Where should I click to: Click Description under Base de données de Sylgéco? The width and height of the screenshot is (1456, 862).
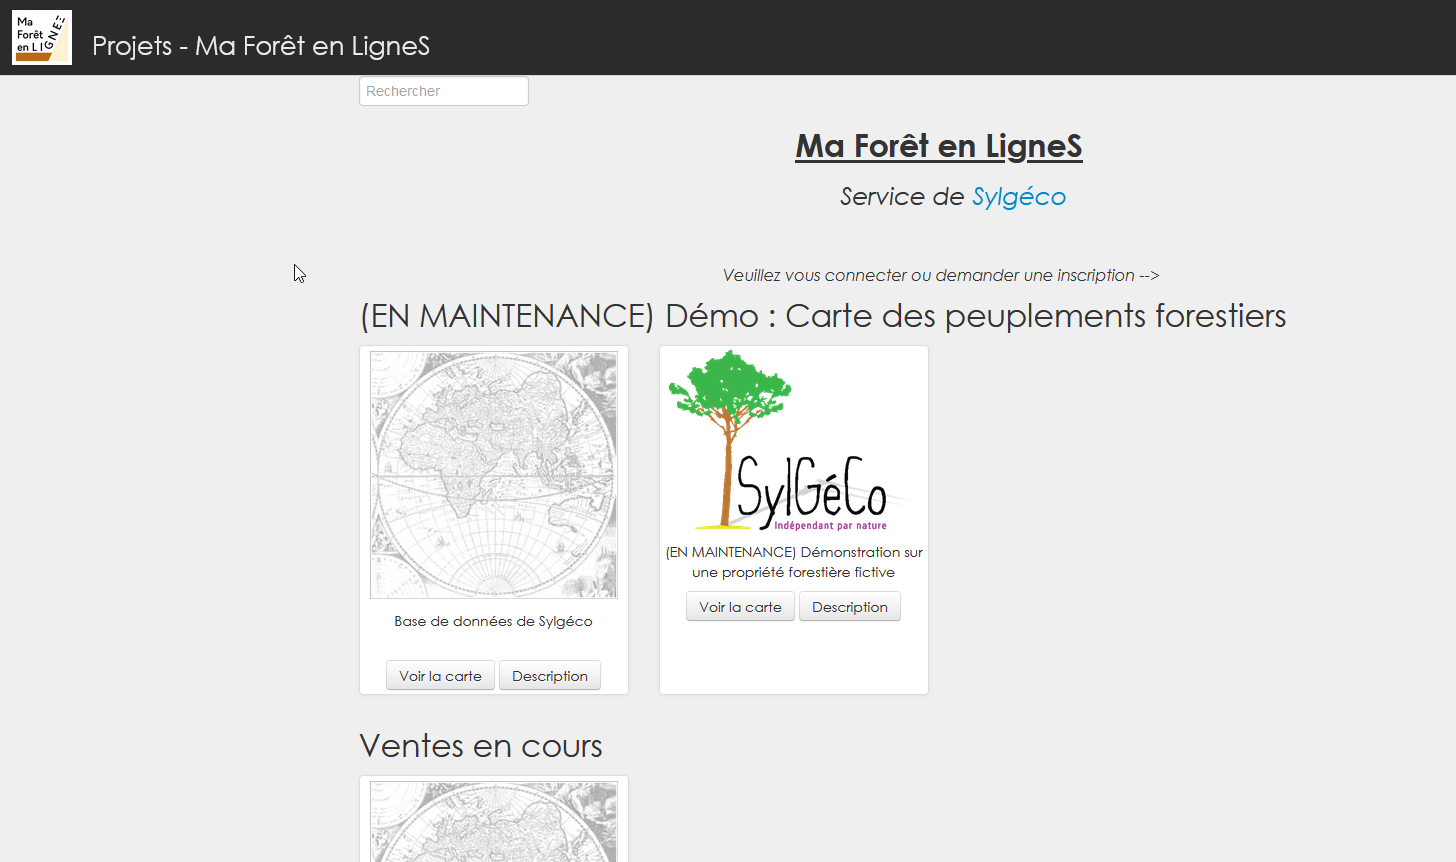pos(550,676)
